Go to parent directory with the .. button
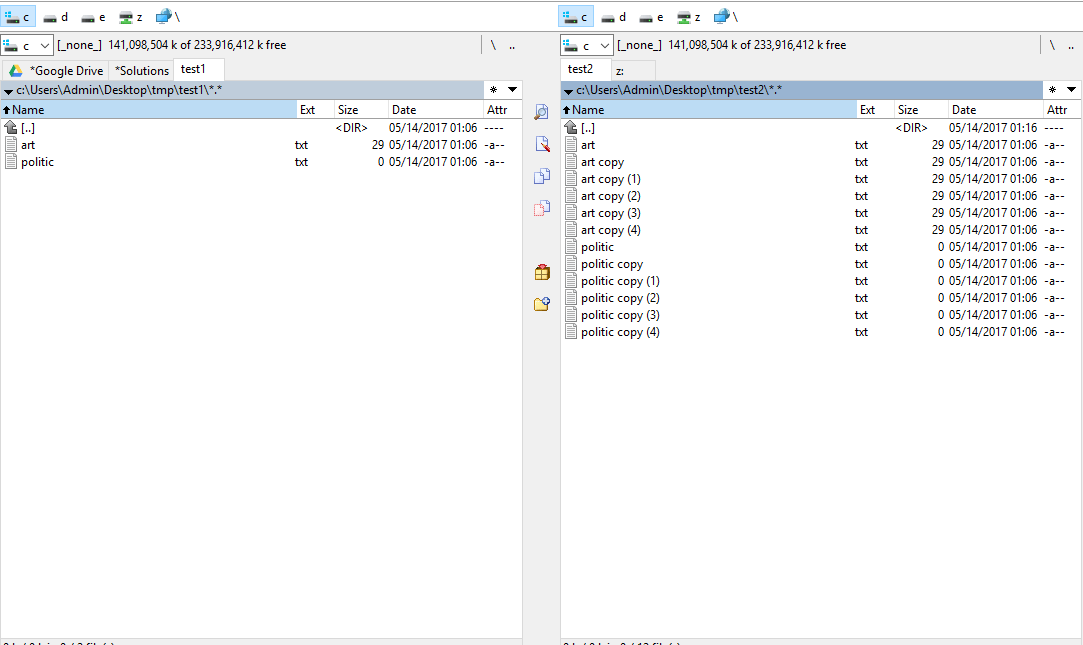This screenshot has height=645, width=1083. point(510,45)
